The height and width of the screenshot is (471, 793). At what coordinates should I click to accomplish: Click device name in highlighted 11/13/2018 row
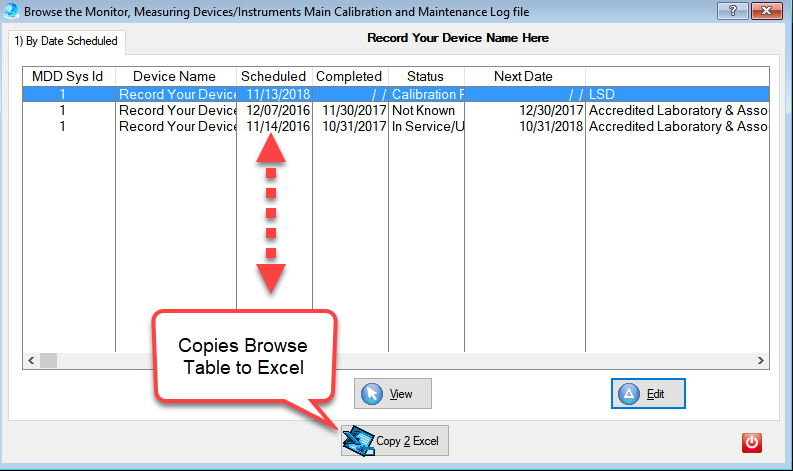(177, 95)
